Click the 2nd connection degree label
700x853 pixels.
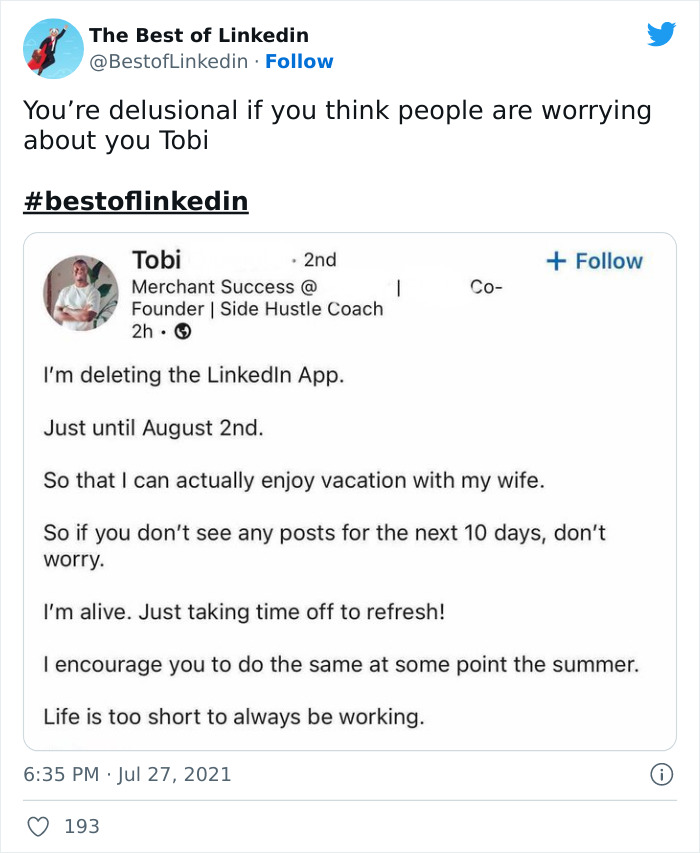(x=319, y=260)
